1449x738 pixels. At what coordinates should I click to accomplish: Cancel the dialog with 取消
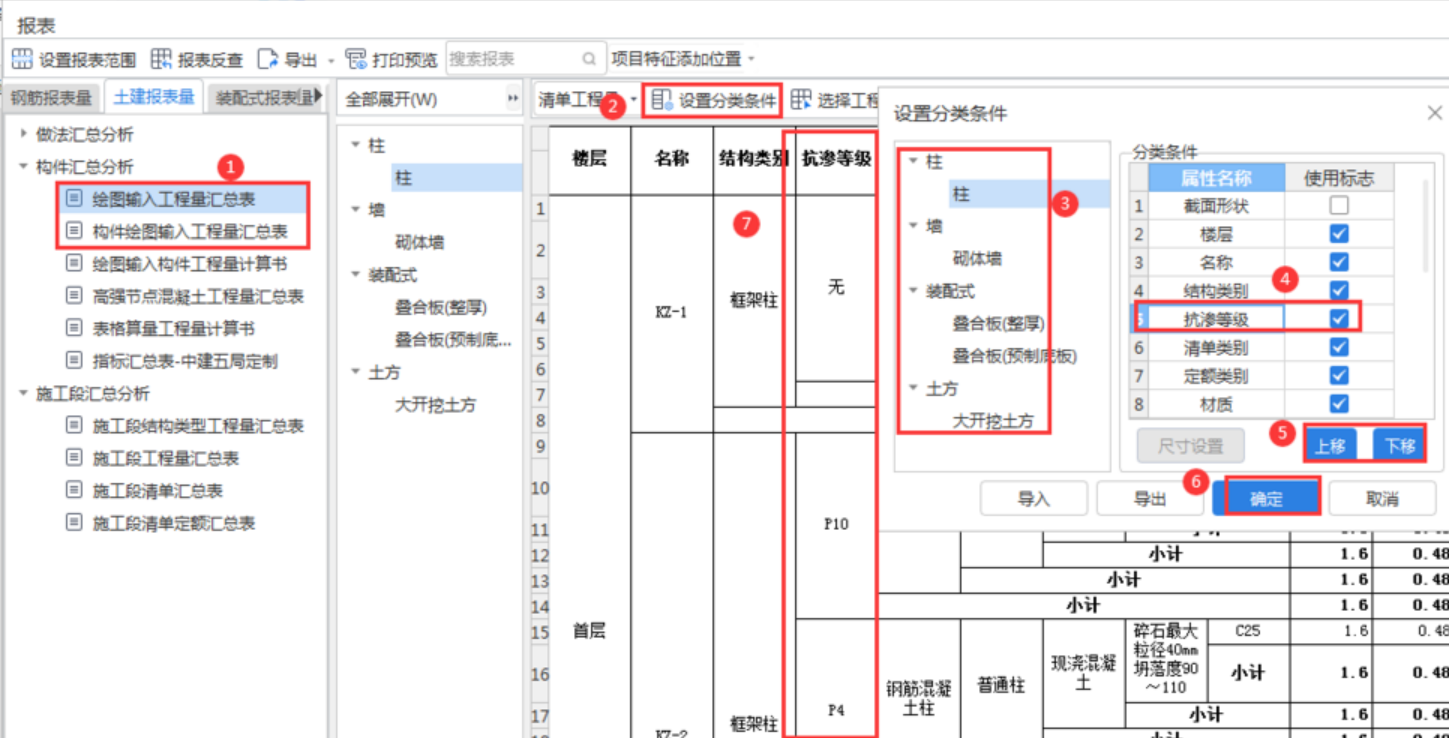coord(1382,499)
